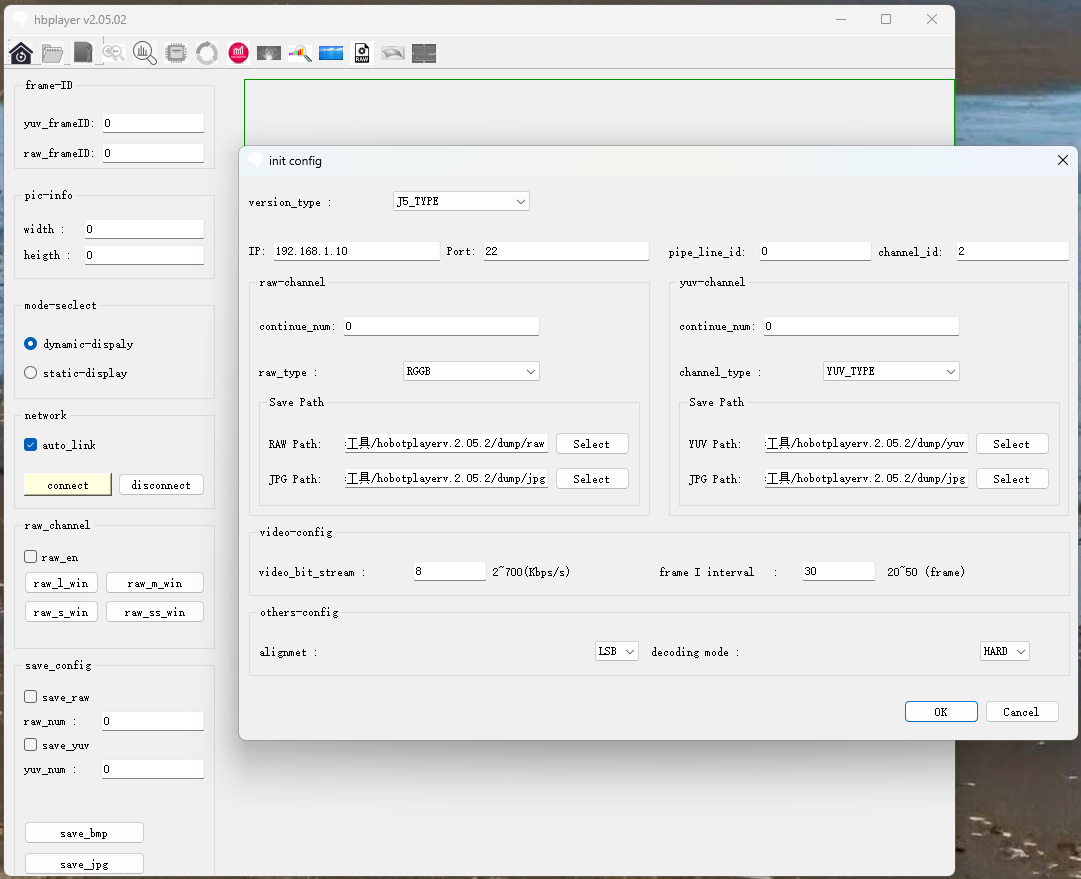Viewport: 1081px width, 879px height.
Task: Open the alignment LSB dropdown
Action: click(x=616, y=651)
